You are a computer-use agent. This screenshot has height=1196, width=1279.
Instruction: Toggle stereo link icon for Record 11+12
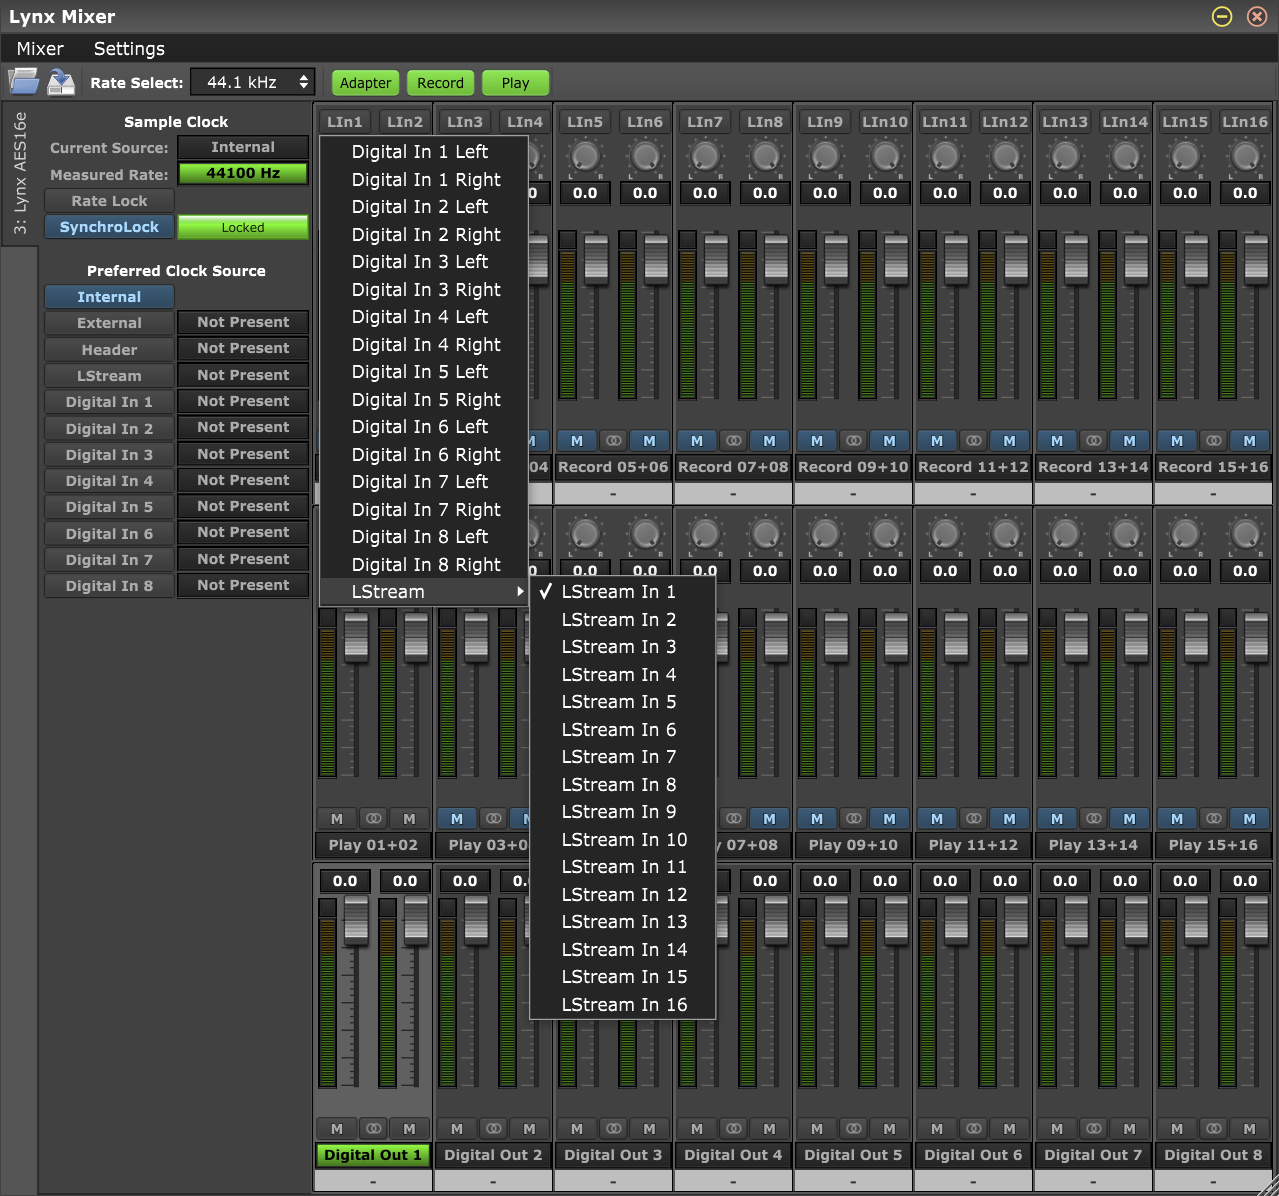[x=973, y=441]
